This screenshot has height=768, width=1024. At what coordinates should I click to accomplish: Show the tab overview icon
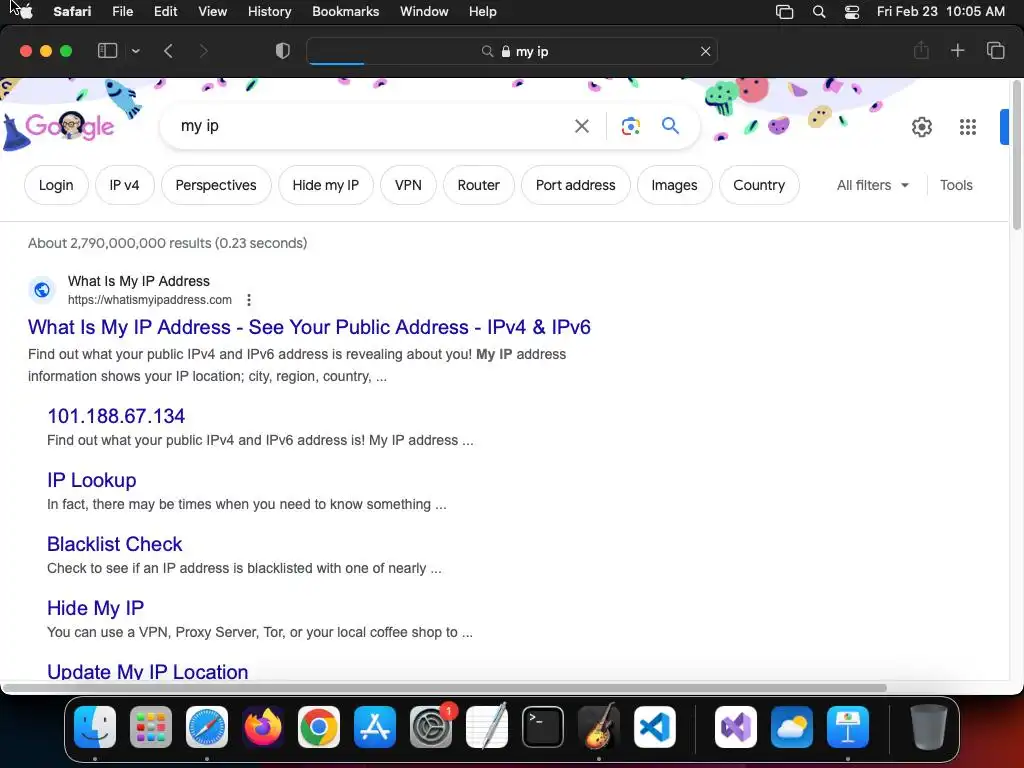point(995,50)
